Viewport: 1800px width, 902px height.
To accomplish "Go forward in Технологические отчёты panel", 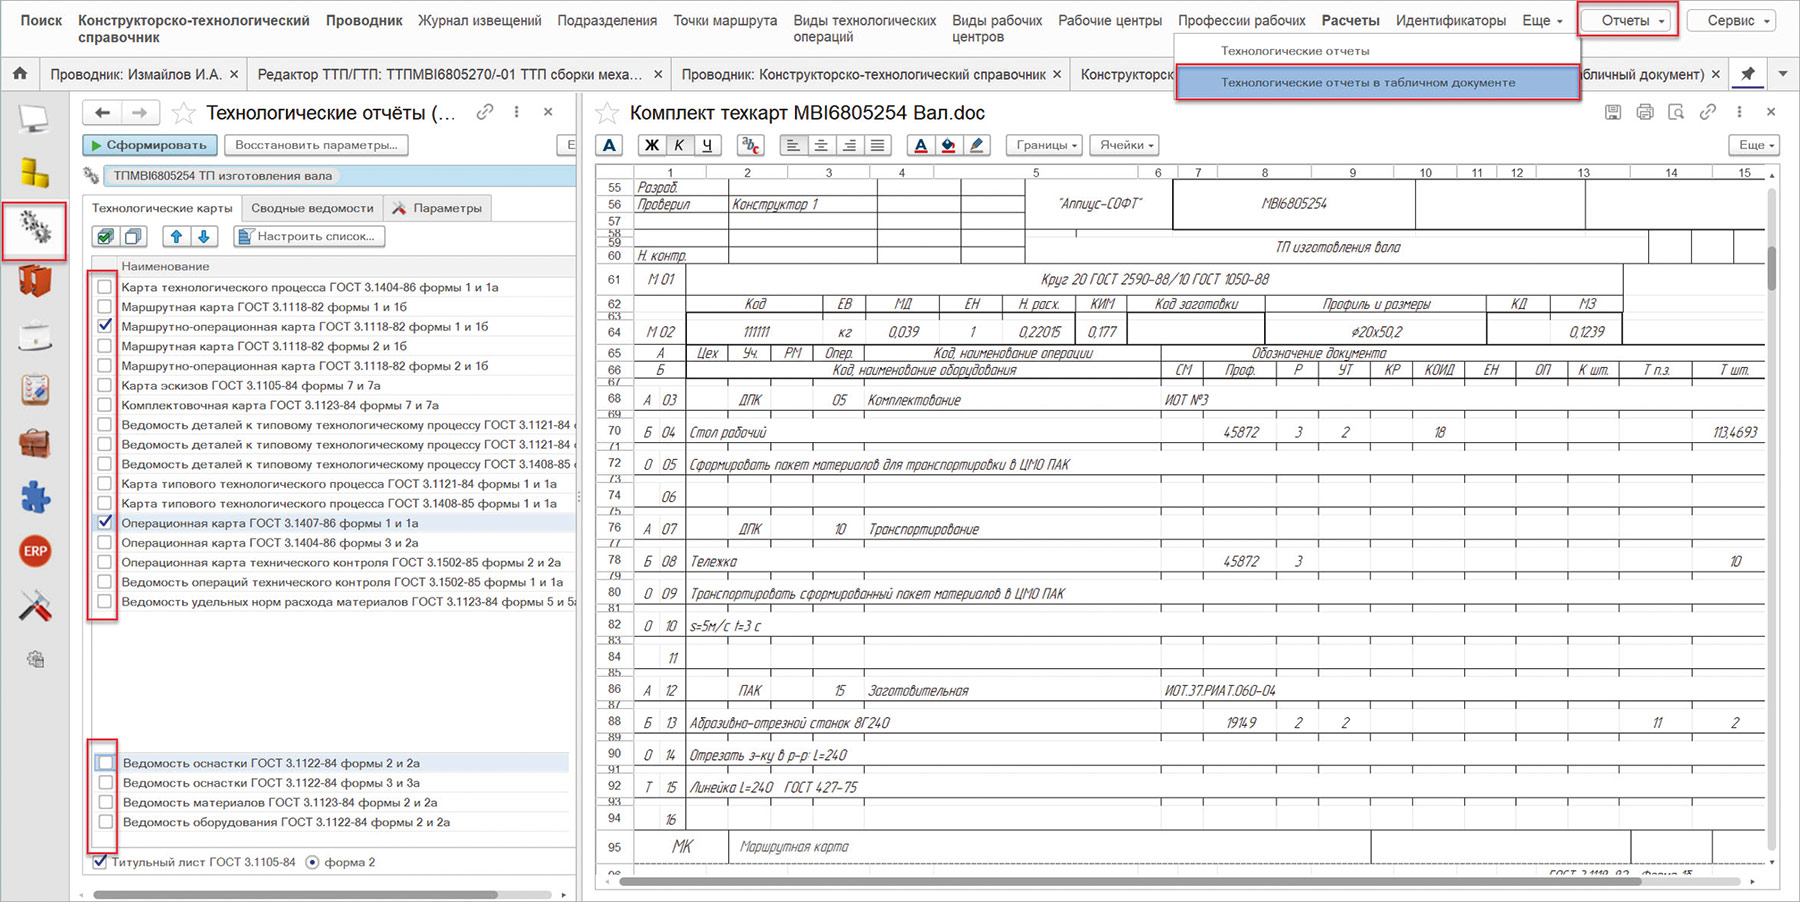I will click(x=139, y=113).
